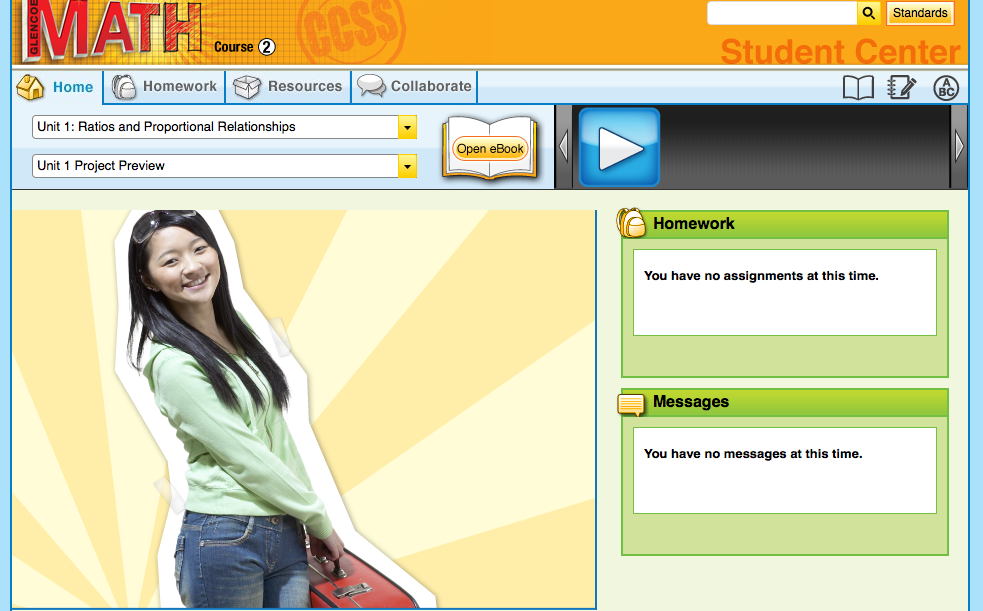Screen dimensions: 983x611
Task: Switch to the Homework tab
Action: coord(164,86)
